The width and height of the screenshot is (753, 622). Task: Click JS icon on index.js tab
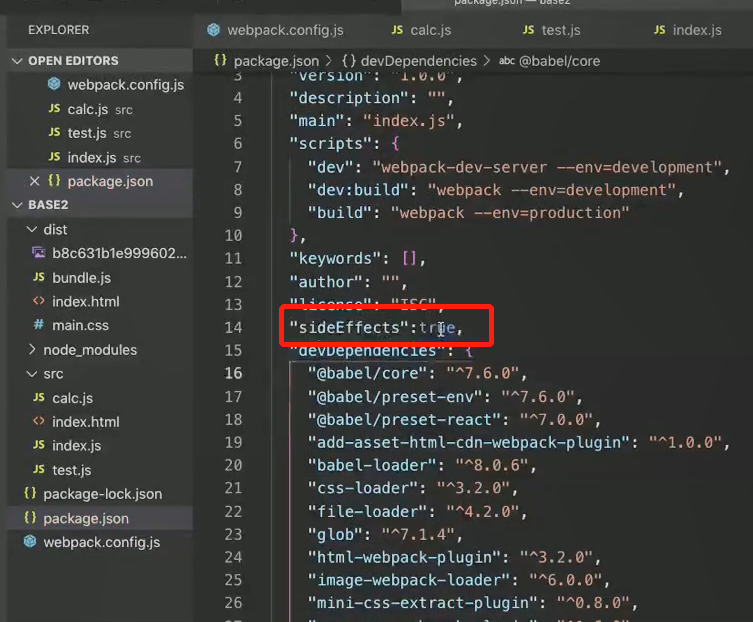coord(660,30)
